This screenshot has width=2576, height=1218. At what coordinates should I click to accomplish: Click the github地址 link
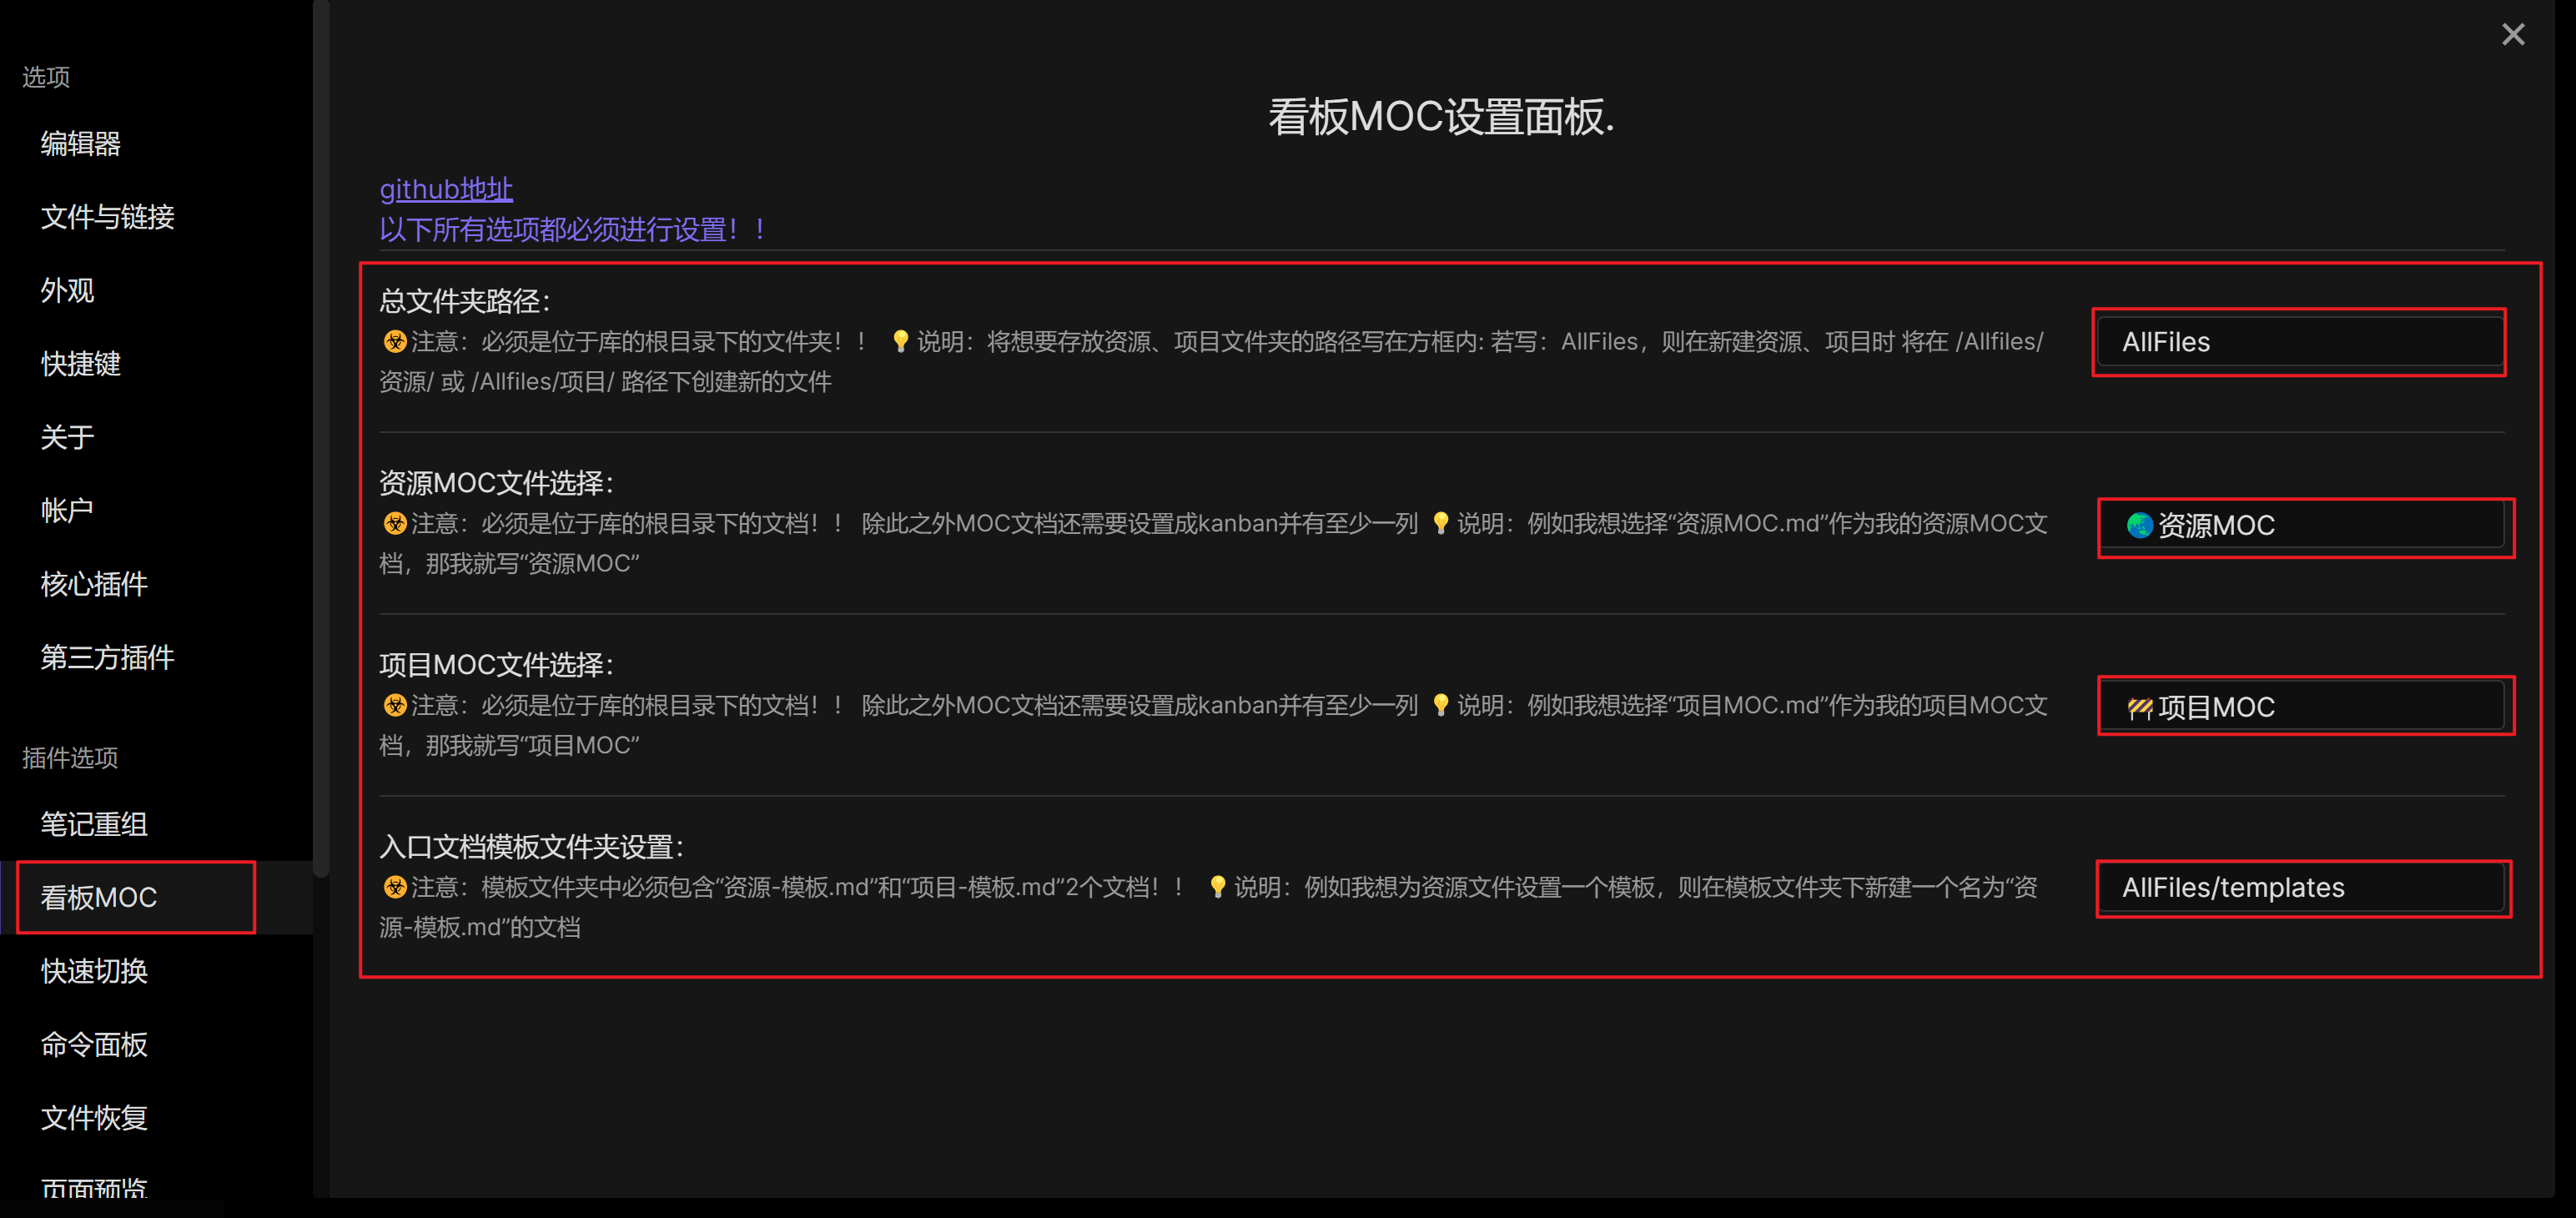click(x=446, y=189)
